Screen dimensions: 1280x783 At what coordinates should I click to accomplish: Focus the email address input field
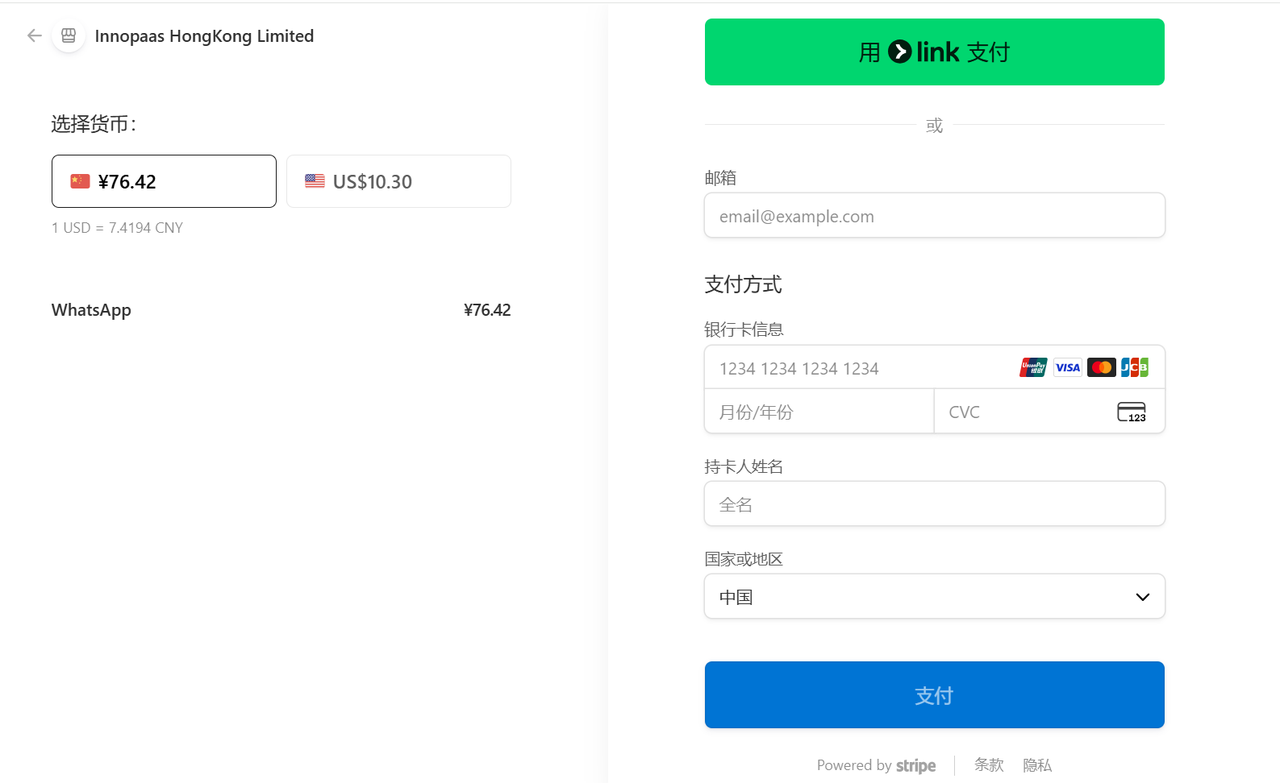pyautogui.click(x=934, y=216)
